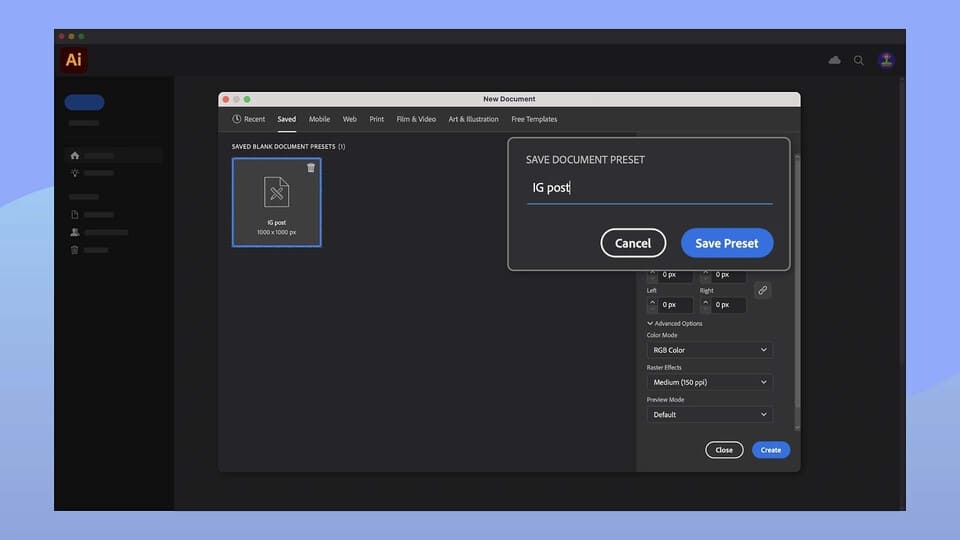Open the Film & Video tab

point(416,119)
